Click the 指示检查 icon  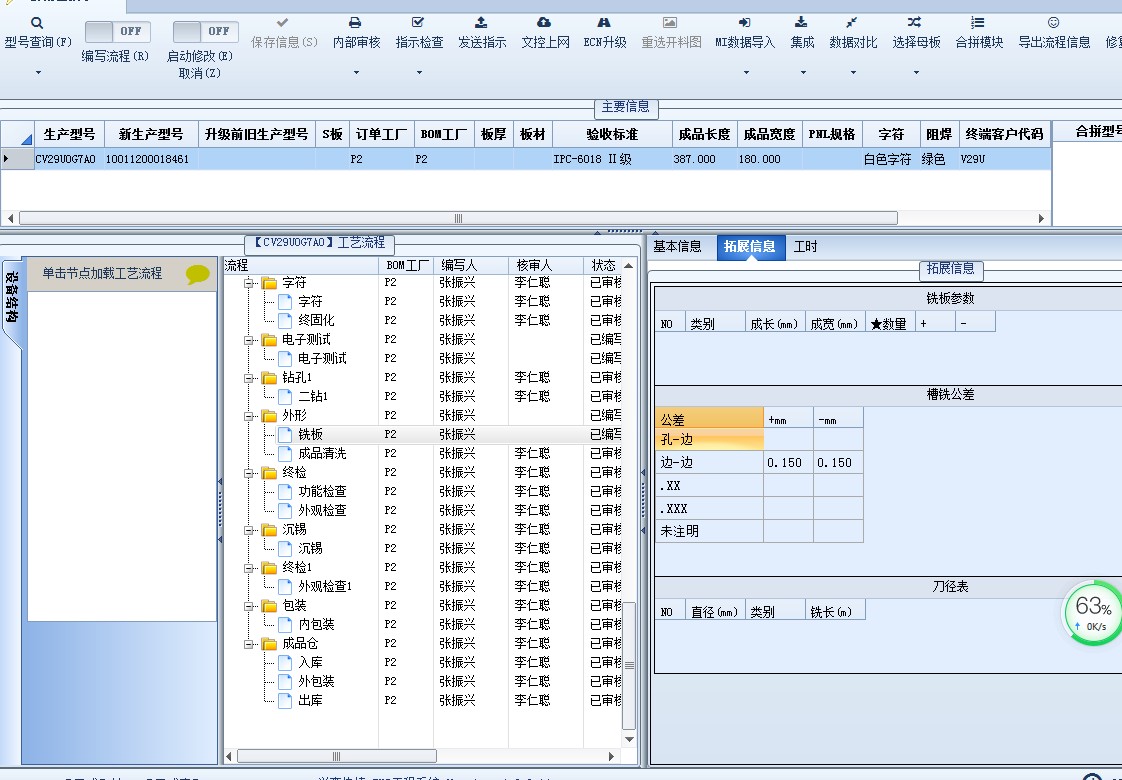(x=419, y=23)
